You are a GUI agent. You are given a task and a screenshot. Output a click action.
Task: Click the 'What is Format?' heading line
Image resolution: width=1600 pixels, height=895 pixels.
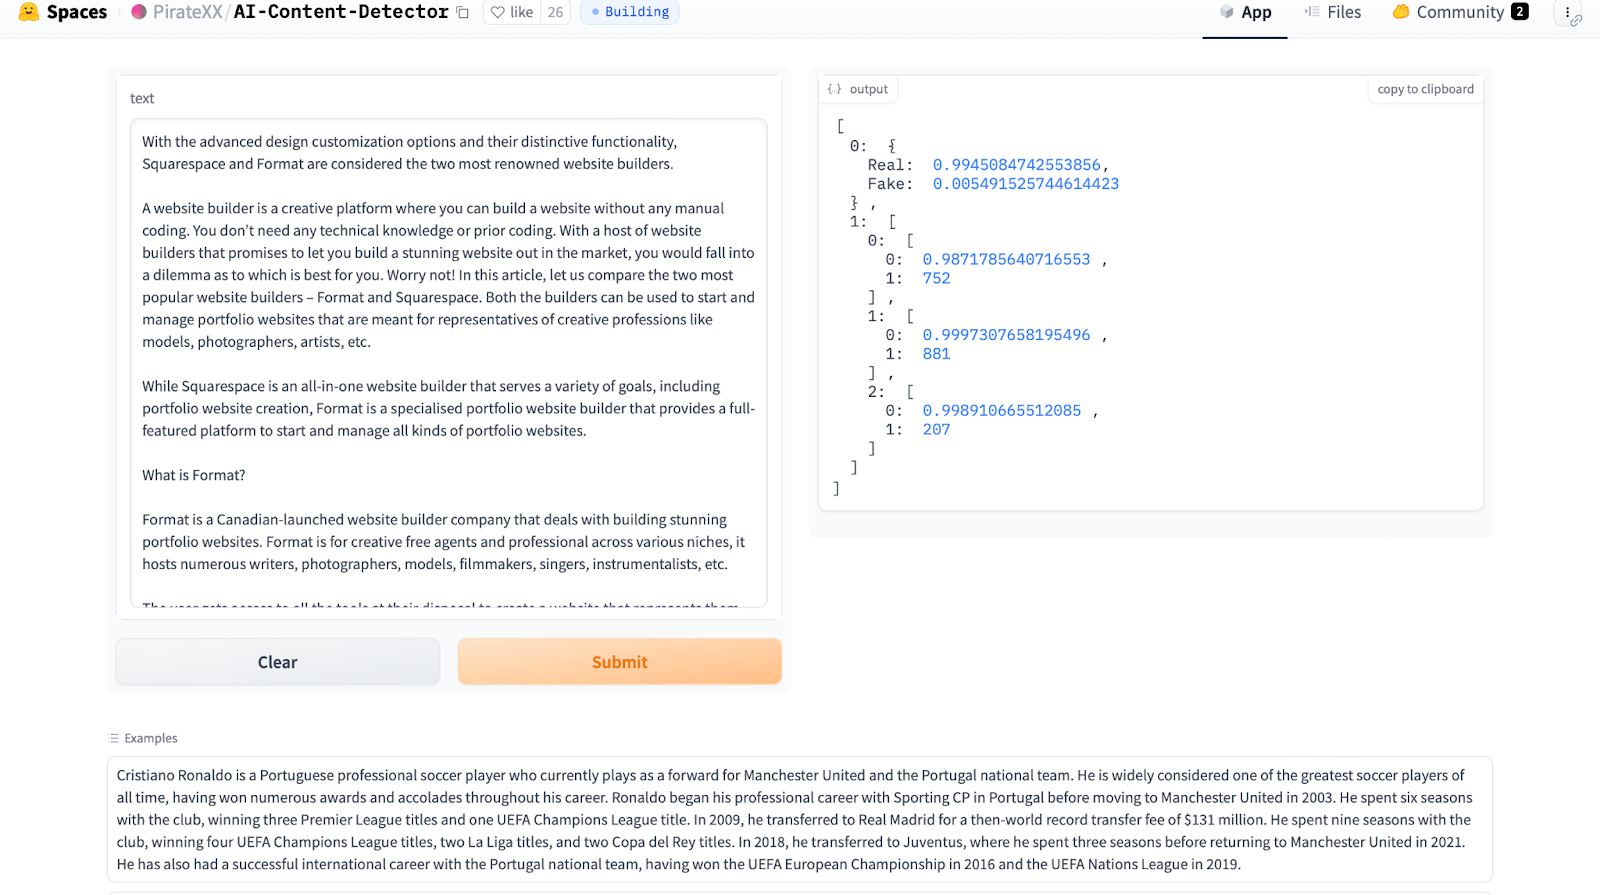193,475
